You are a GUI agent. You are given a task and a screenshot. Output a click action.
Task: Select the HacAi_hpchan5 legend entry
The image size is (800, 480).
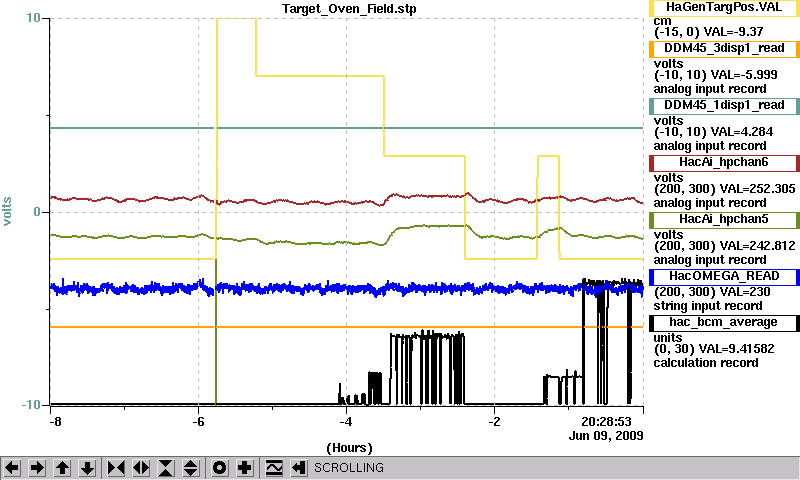pos(724,220)
